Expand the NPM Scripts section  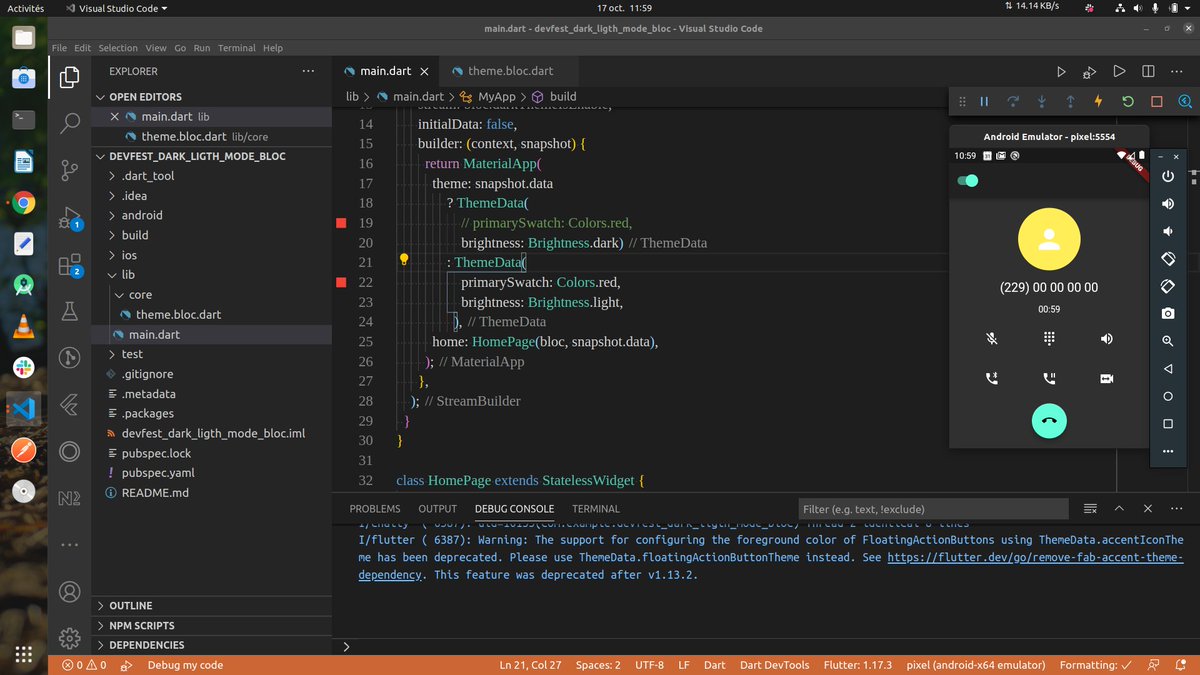tap(211, 625)
